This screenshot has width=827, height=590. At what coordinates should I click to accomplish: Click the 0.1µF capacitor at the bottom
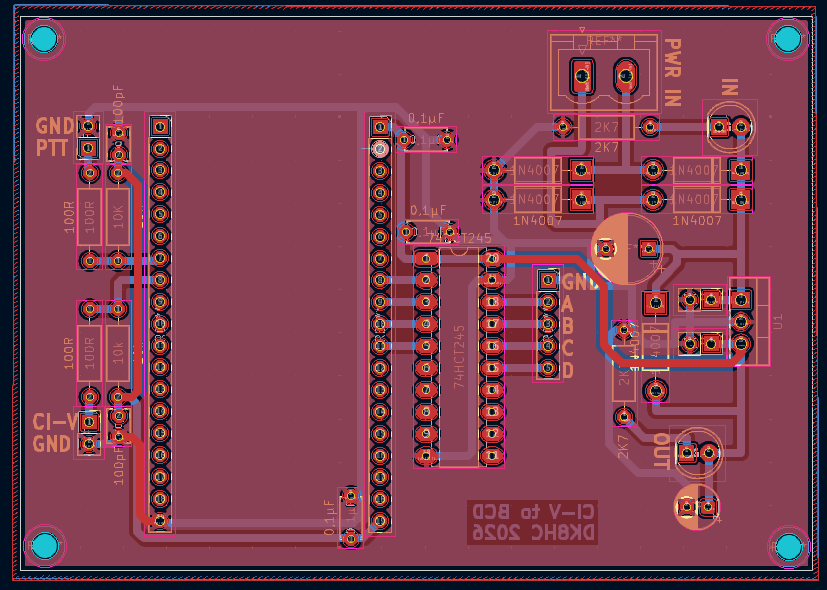pos(349,517)
